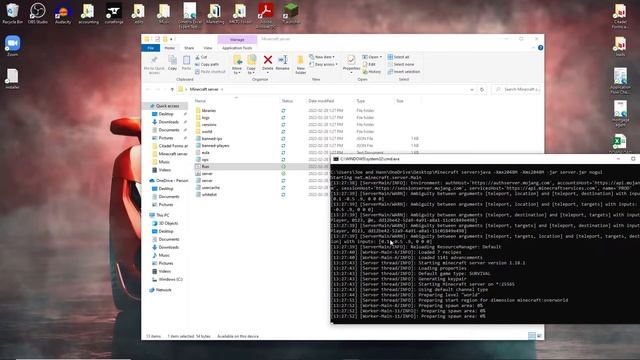Open the Open dropdown in ribbon

pos(372,57)
